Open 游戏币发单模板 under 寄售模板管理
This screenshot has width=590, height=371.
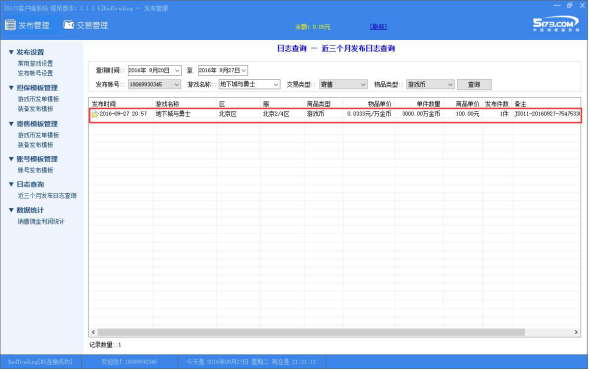38,135
